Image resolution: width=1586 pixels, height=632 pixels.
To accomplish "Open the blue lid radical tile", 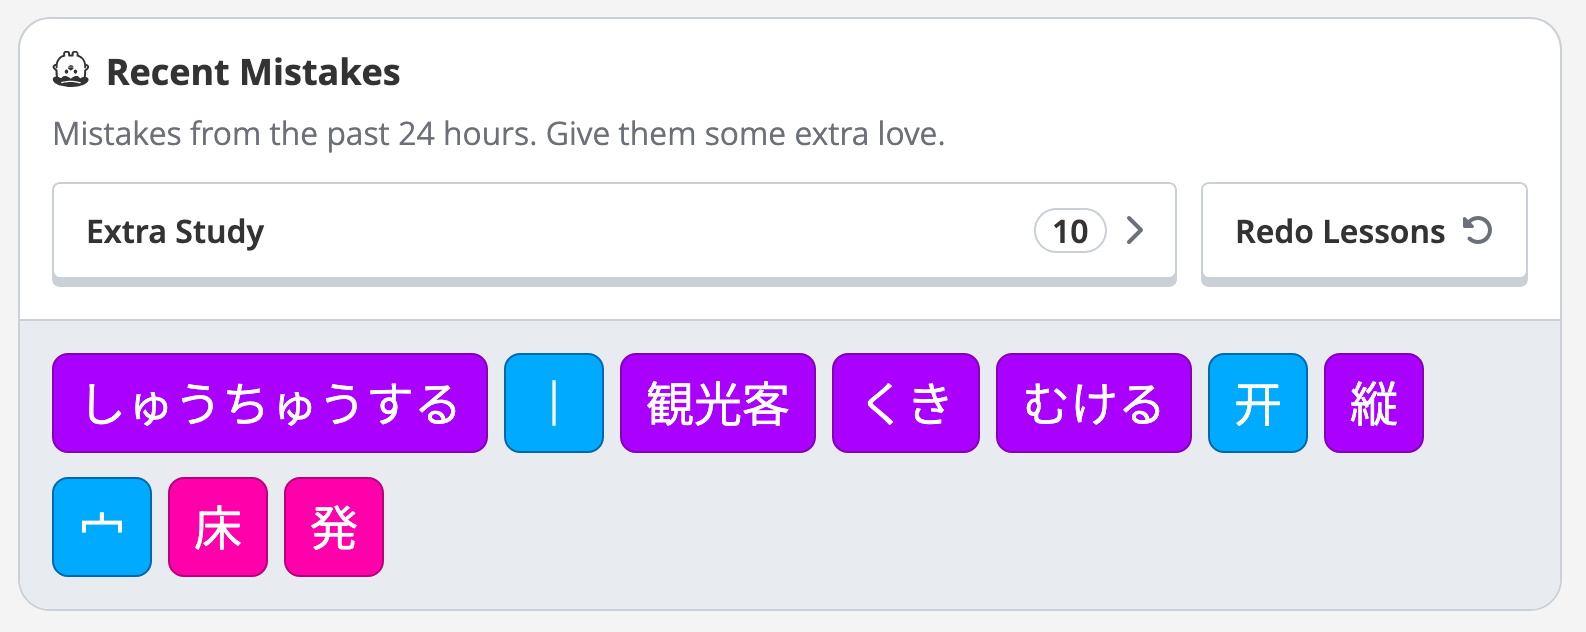I will [x=102, y=527].
